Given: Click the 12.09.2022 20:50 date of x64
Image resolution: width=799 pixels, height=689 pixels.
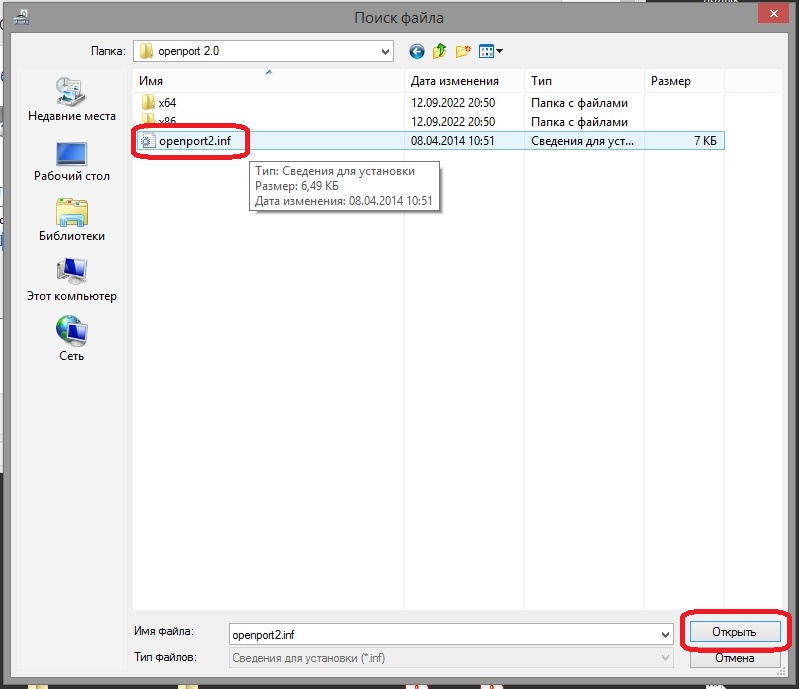Looking at the screenshot, I should [x=453, y=103].
